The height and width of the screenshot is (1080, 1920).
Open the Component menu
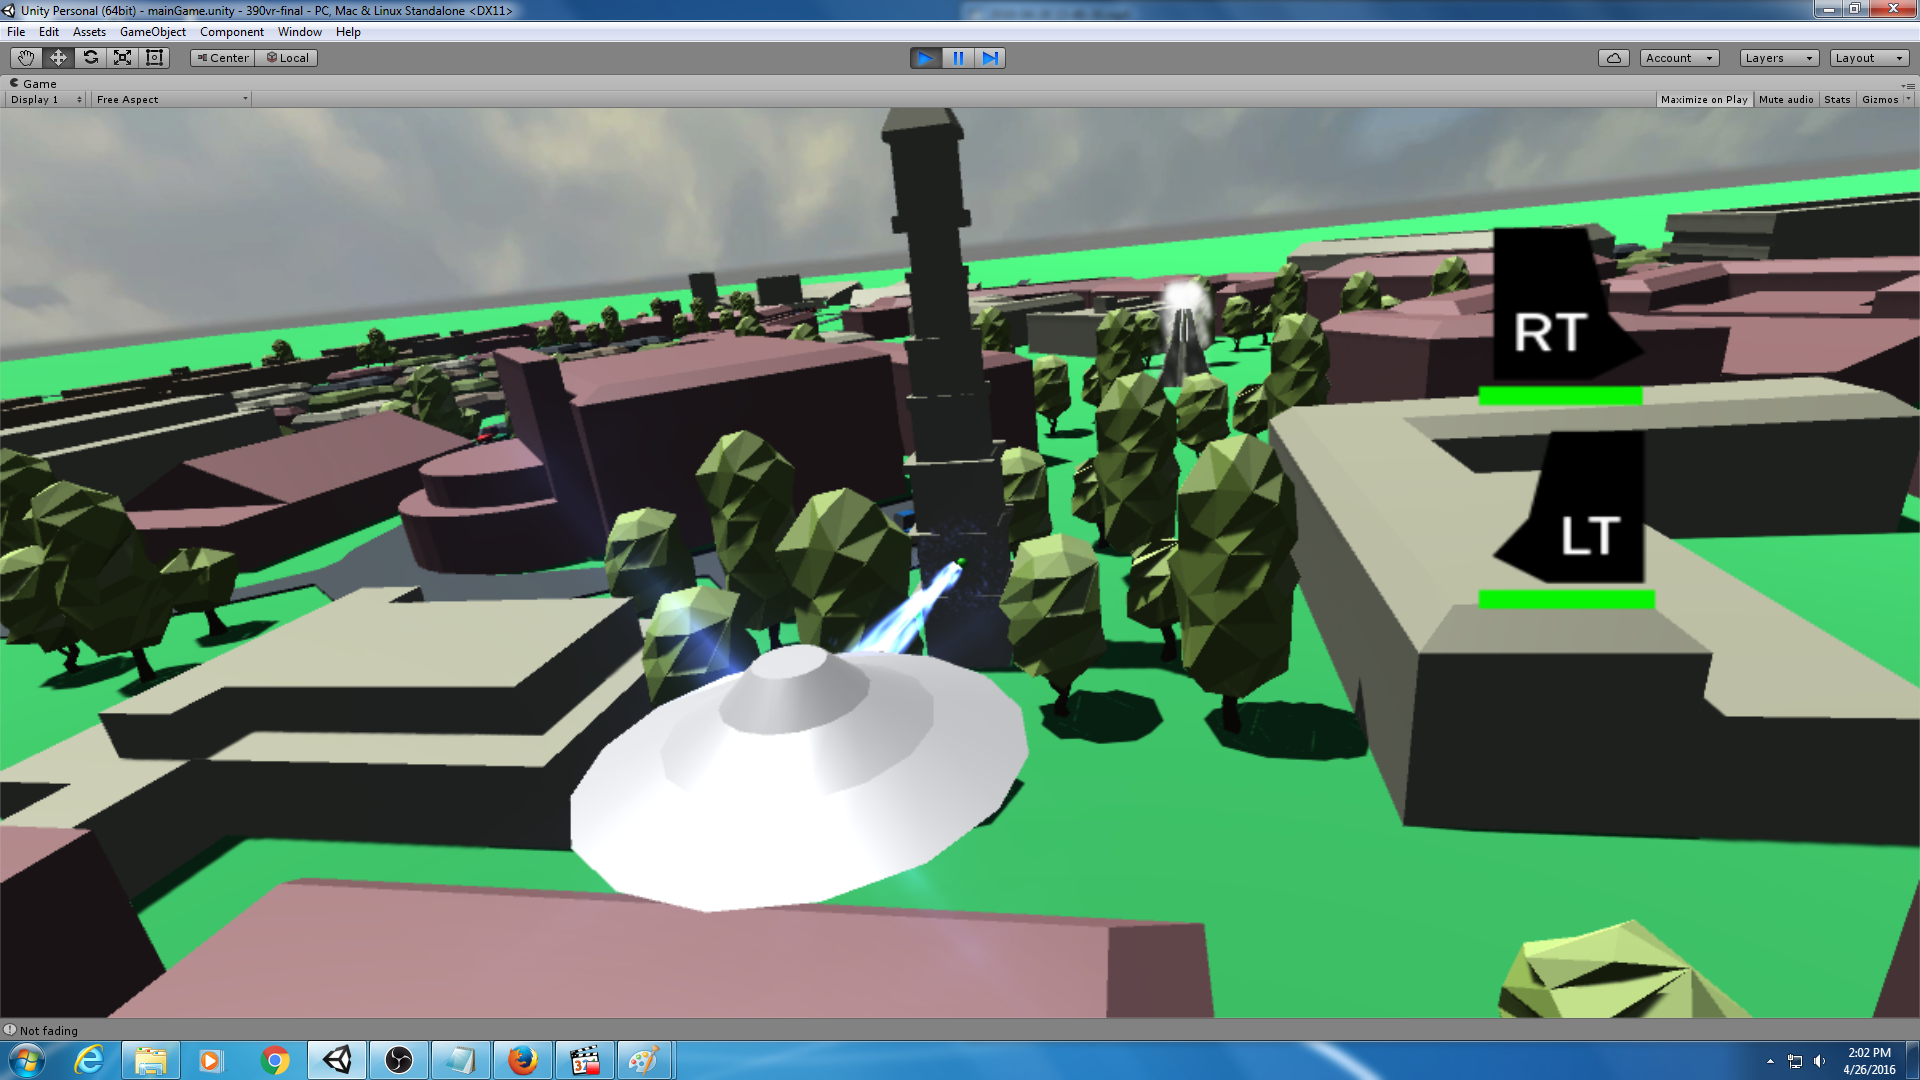point(232,32)
